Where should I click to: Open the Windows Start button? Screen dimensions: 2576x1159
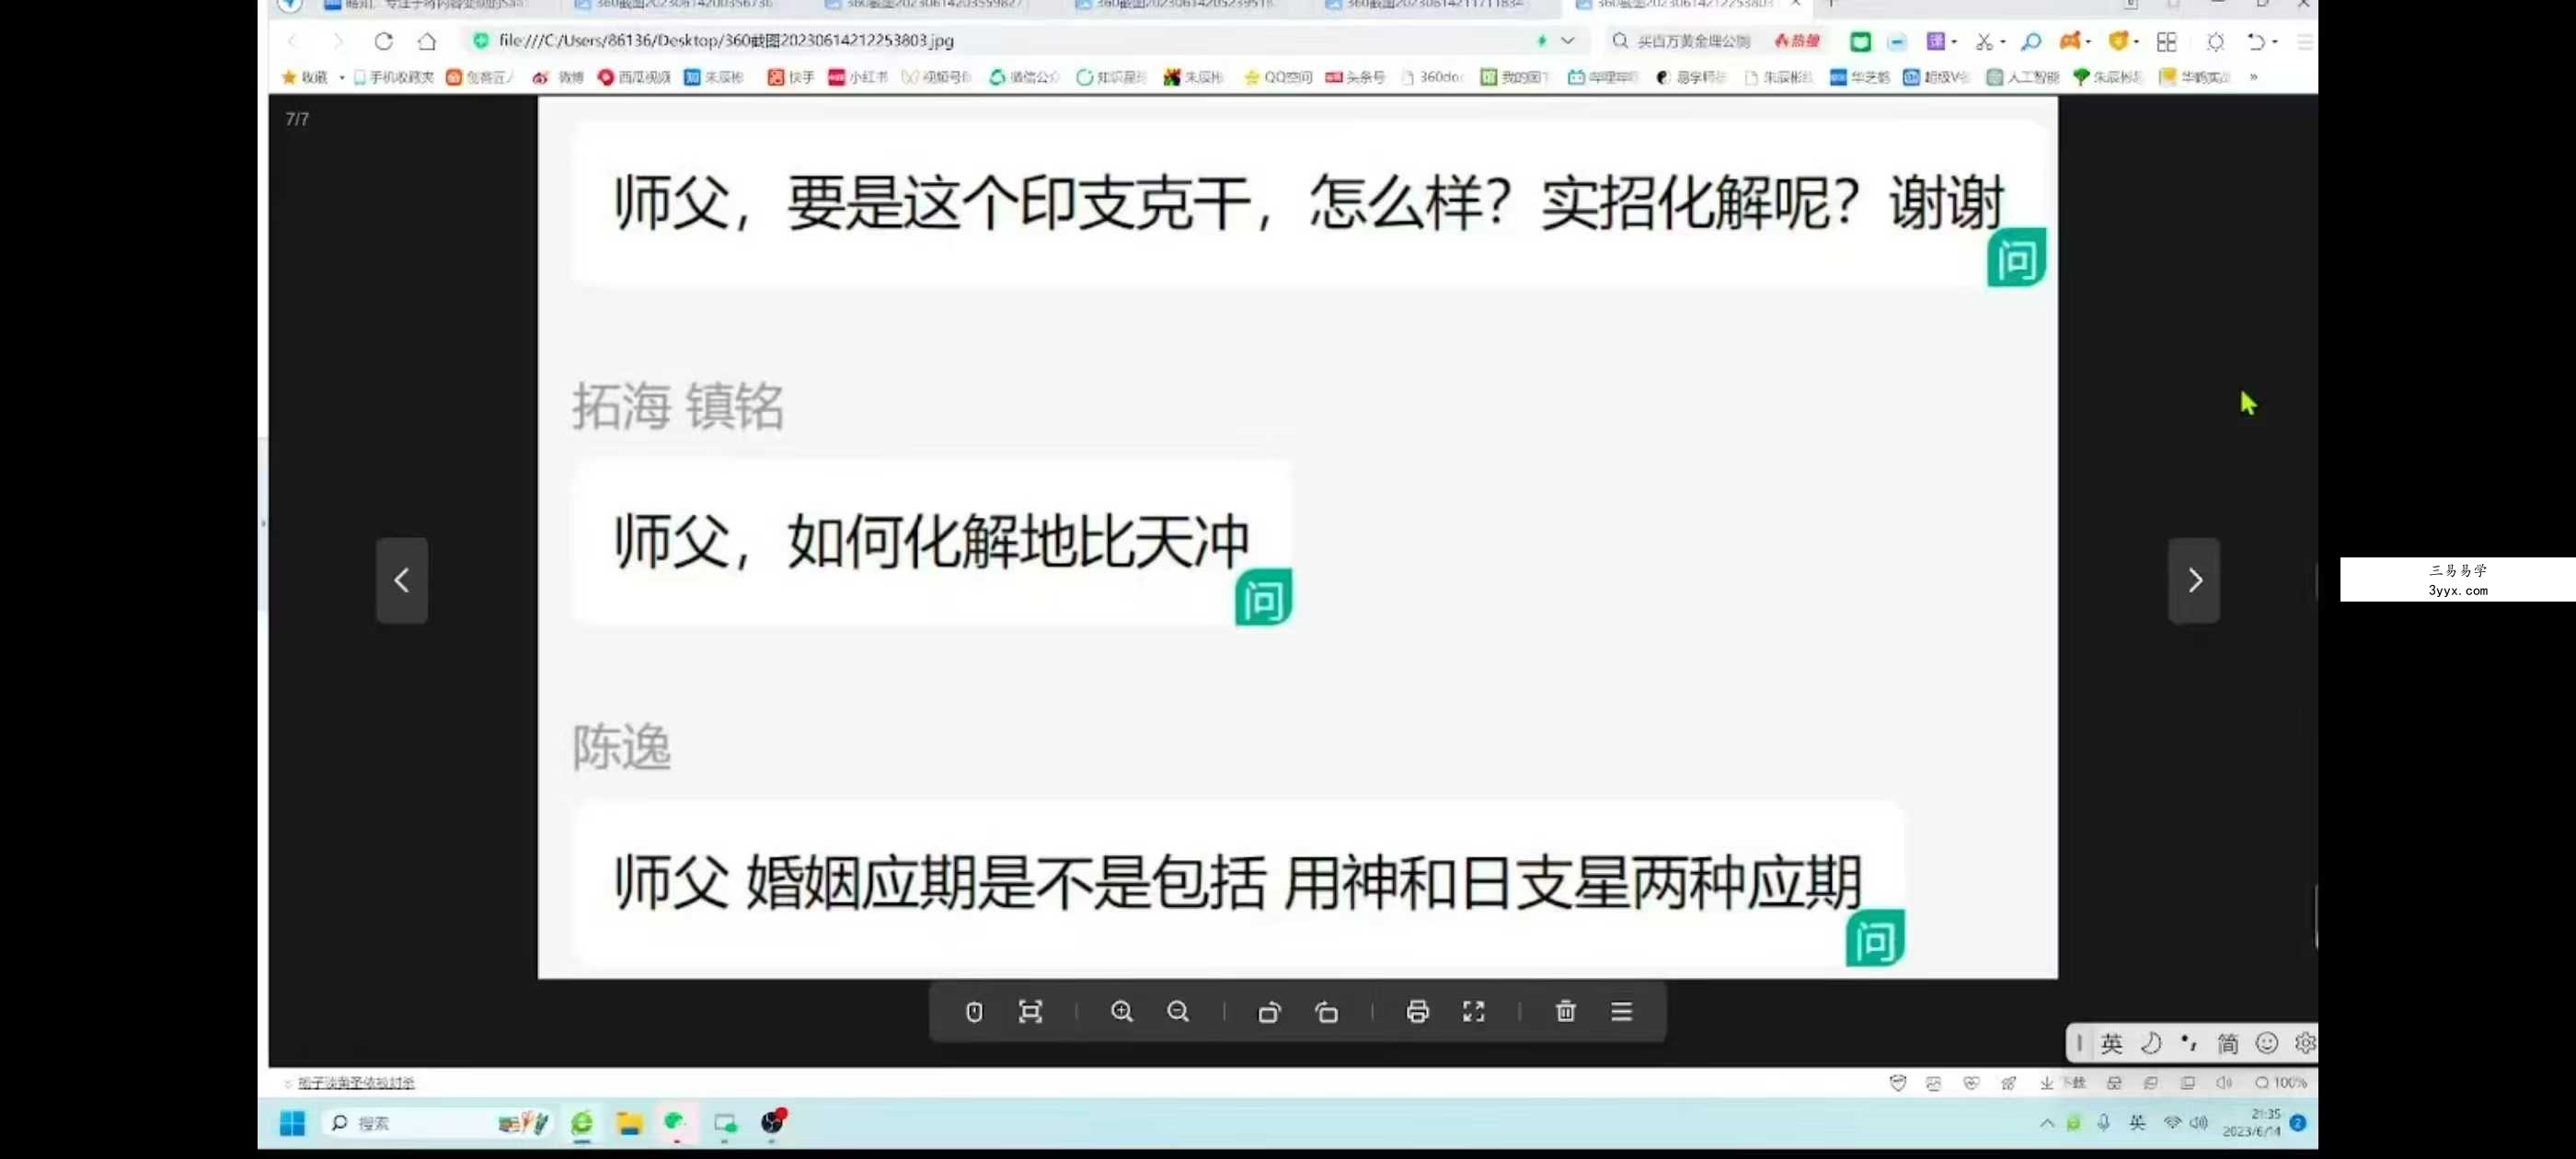point(292,1124)
